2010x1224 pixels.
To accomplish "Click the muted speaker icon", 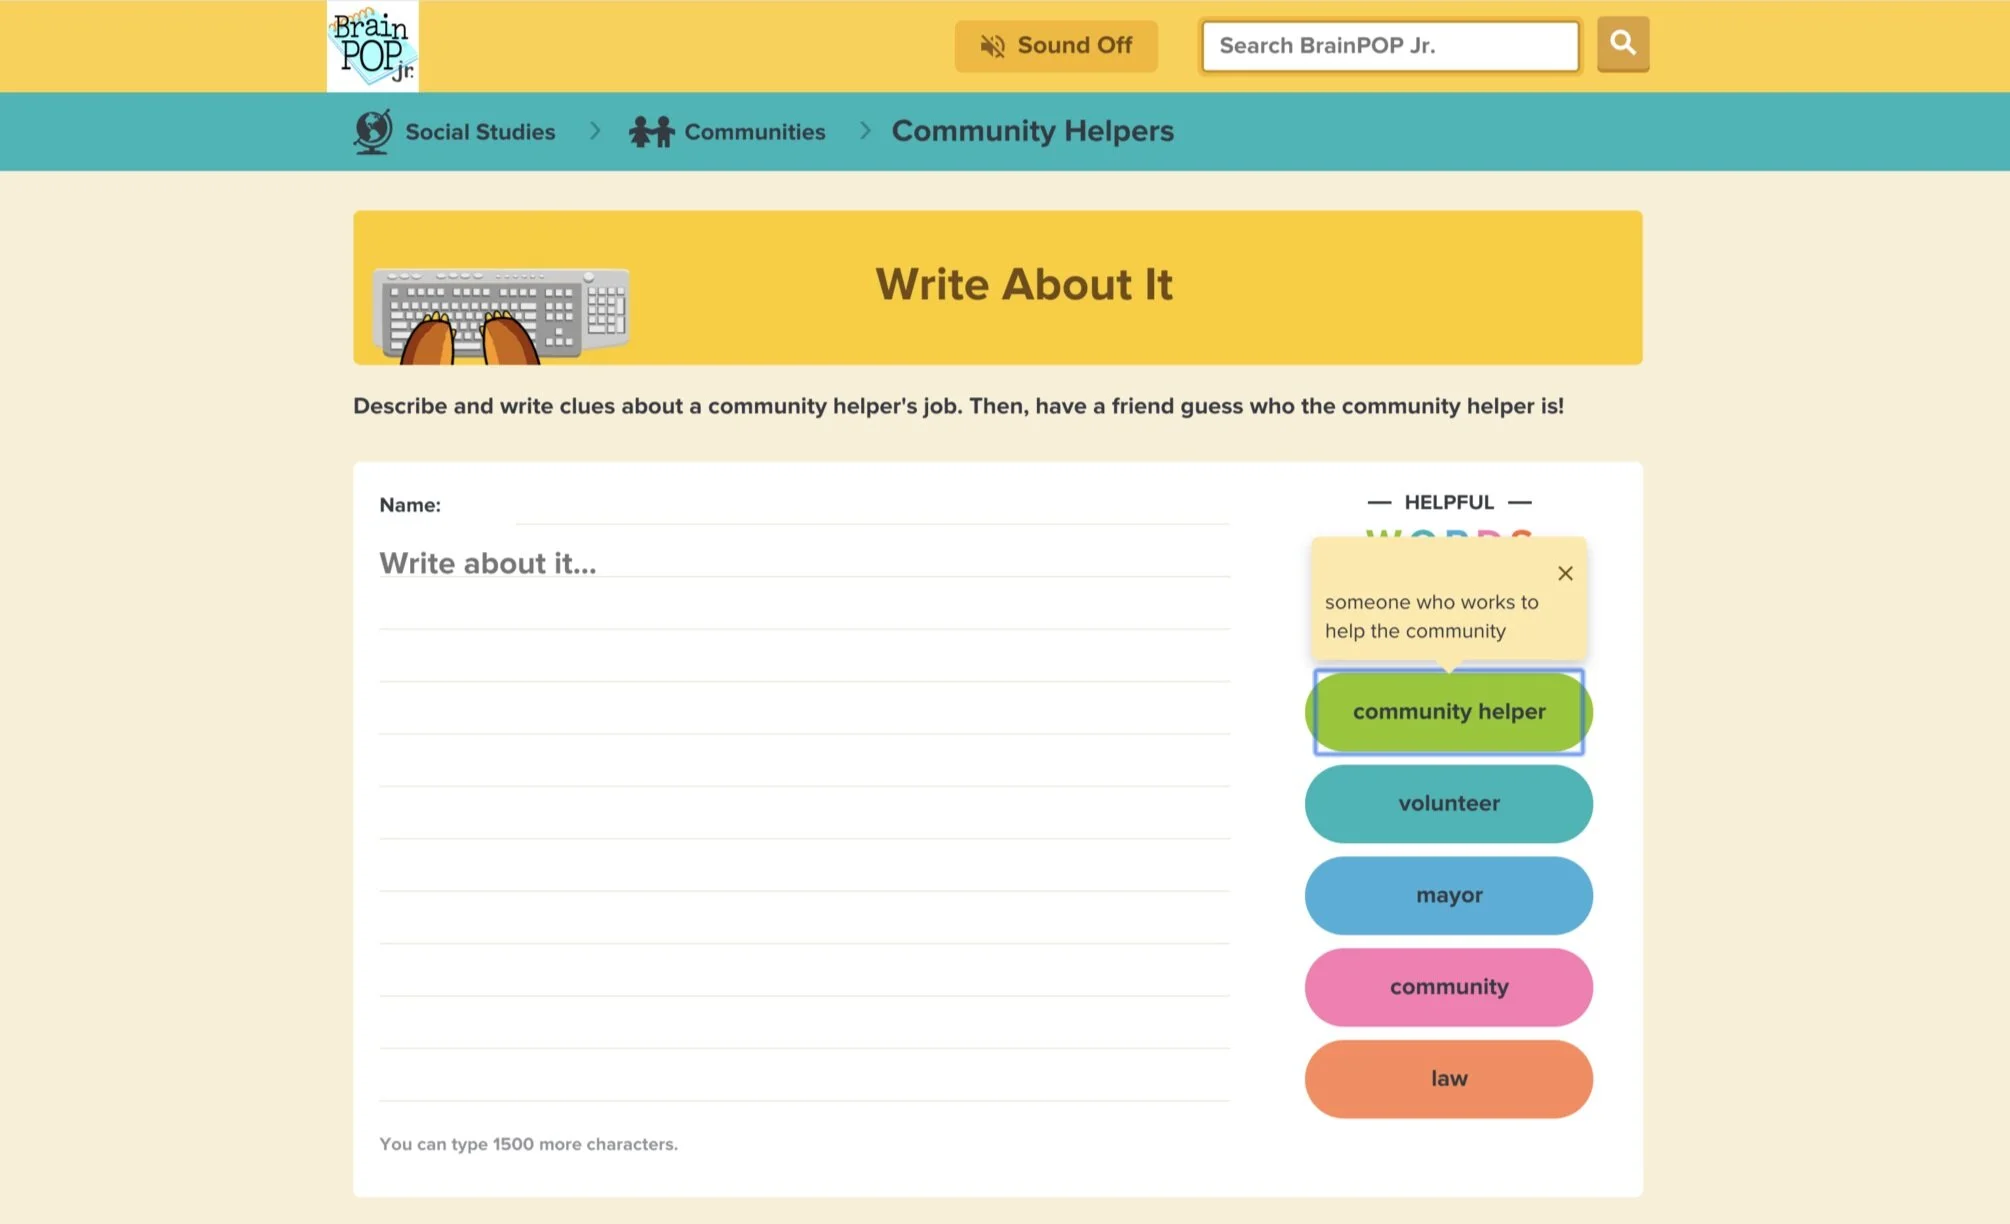I will [992, 46].
